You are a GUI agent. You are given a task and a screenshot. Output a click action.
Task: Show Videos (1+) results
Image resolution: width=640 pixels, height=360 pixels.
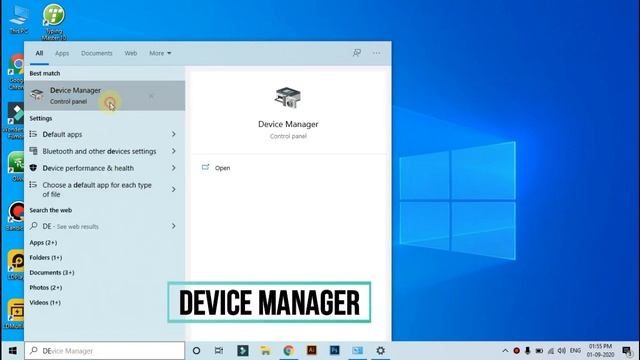pyautogui.click(x=45, y=303)
